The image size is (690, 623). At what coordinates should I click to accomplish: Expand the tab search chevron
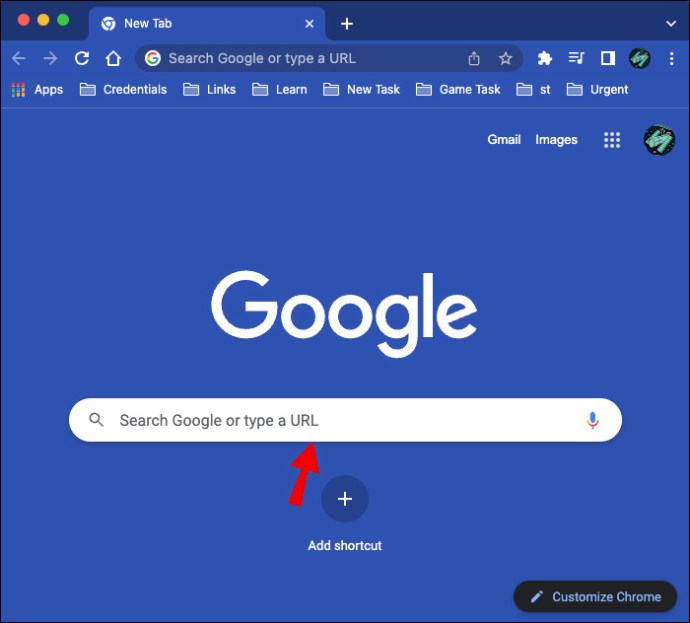671,24
